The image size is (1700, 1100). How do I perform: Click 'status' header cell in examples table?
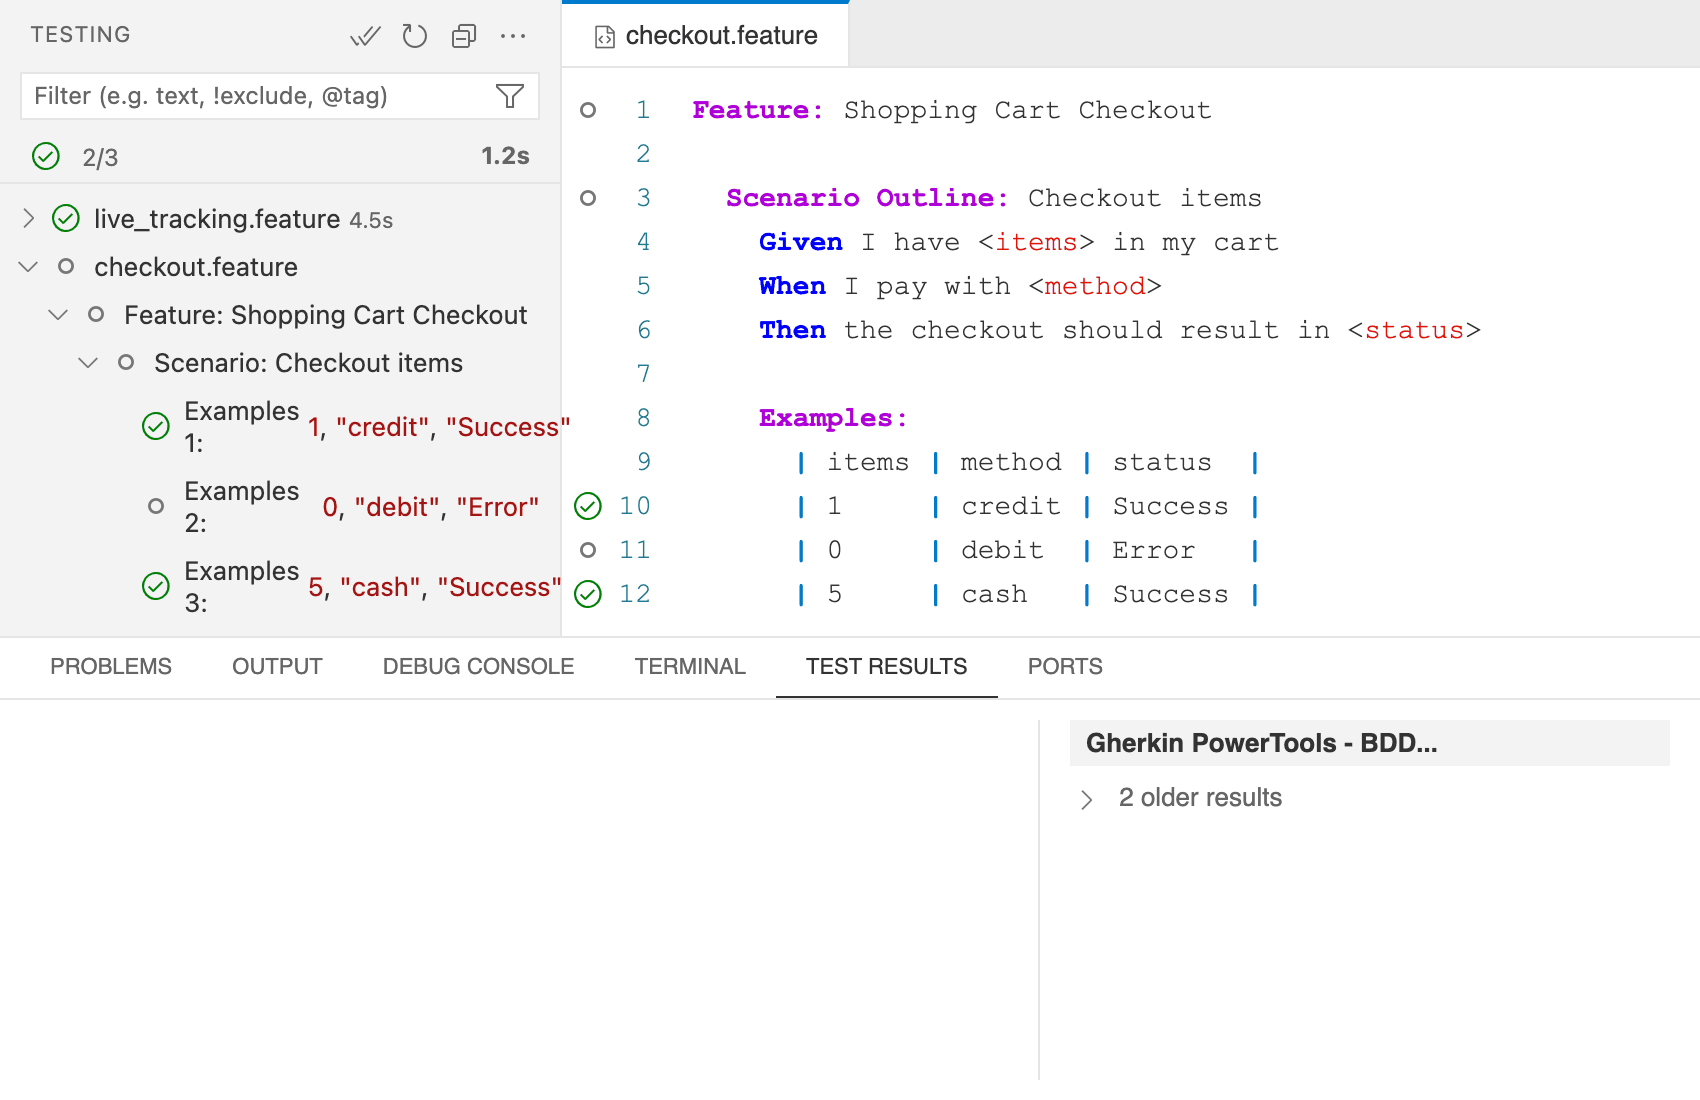coord(1162,462)
